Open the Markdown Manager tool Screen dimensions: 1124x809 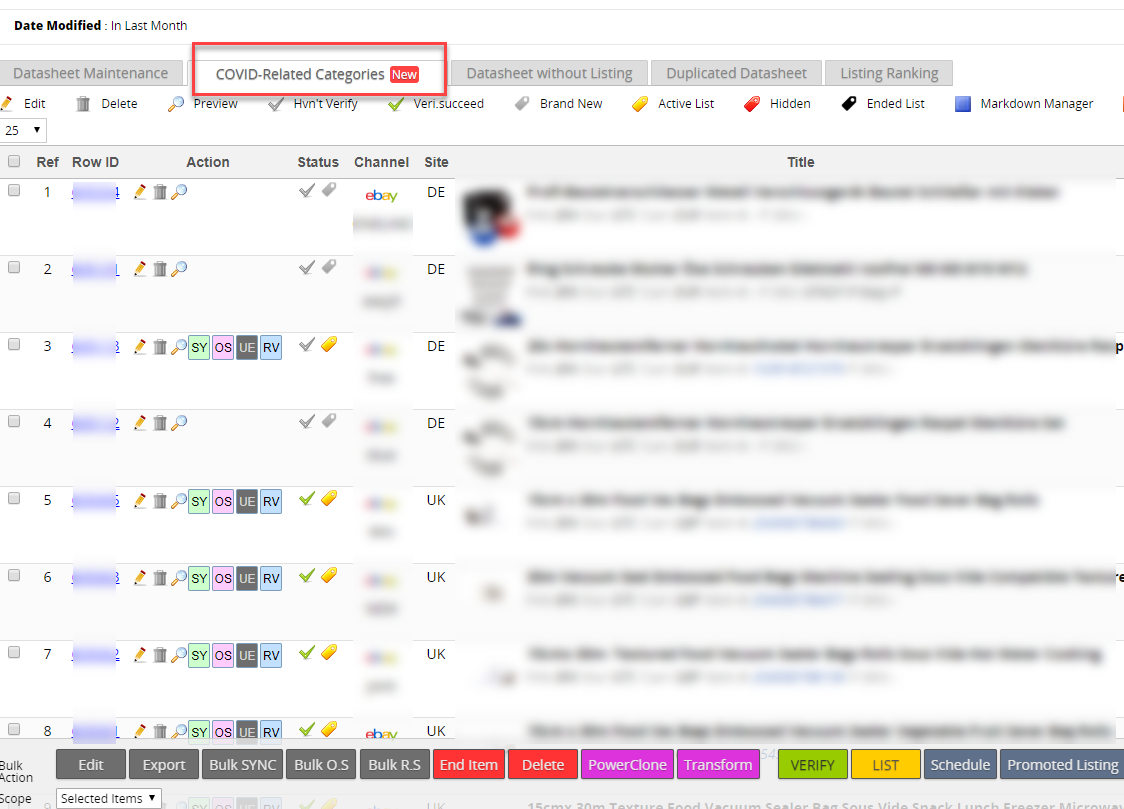[1025, 104]
